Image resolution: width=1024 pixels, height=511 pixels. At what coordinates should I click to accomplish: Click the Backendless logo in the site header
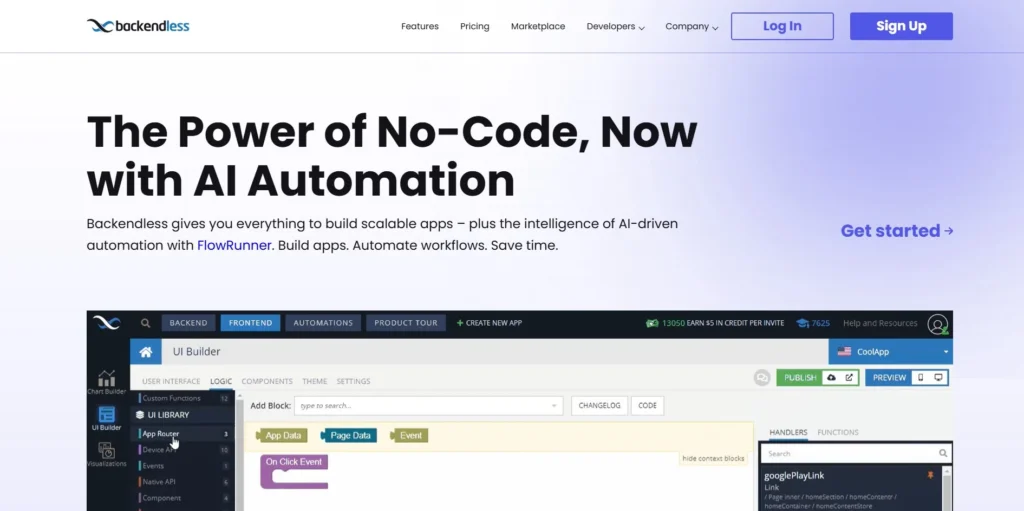coord(138,26)
